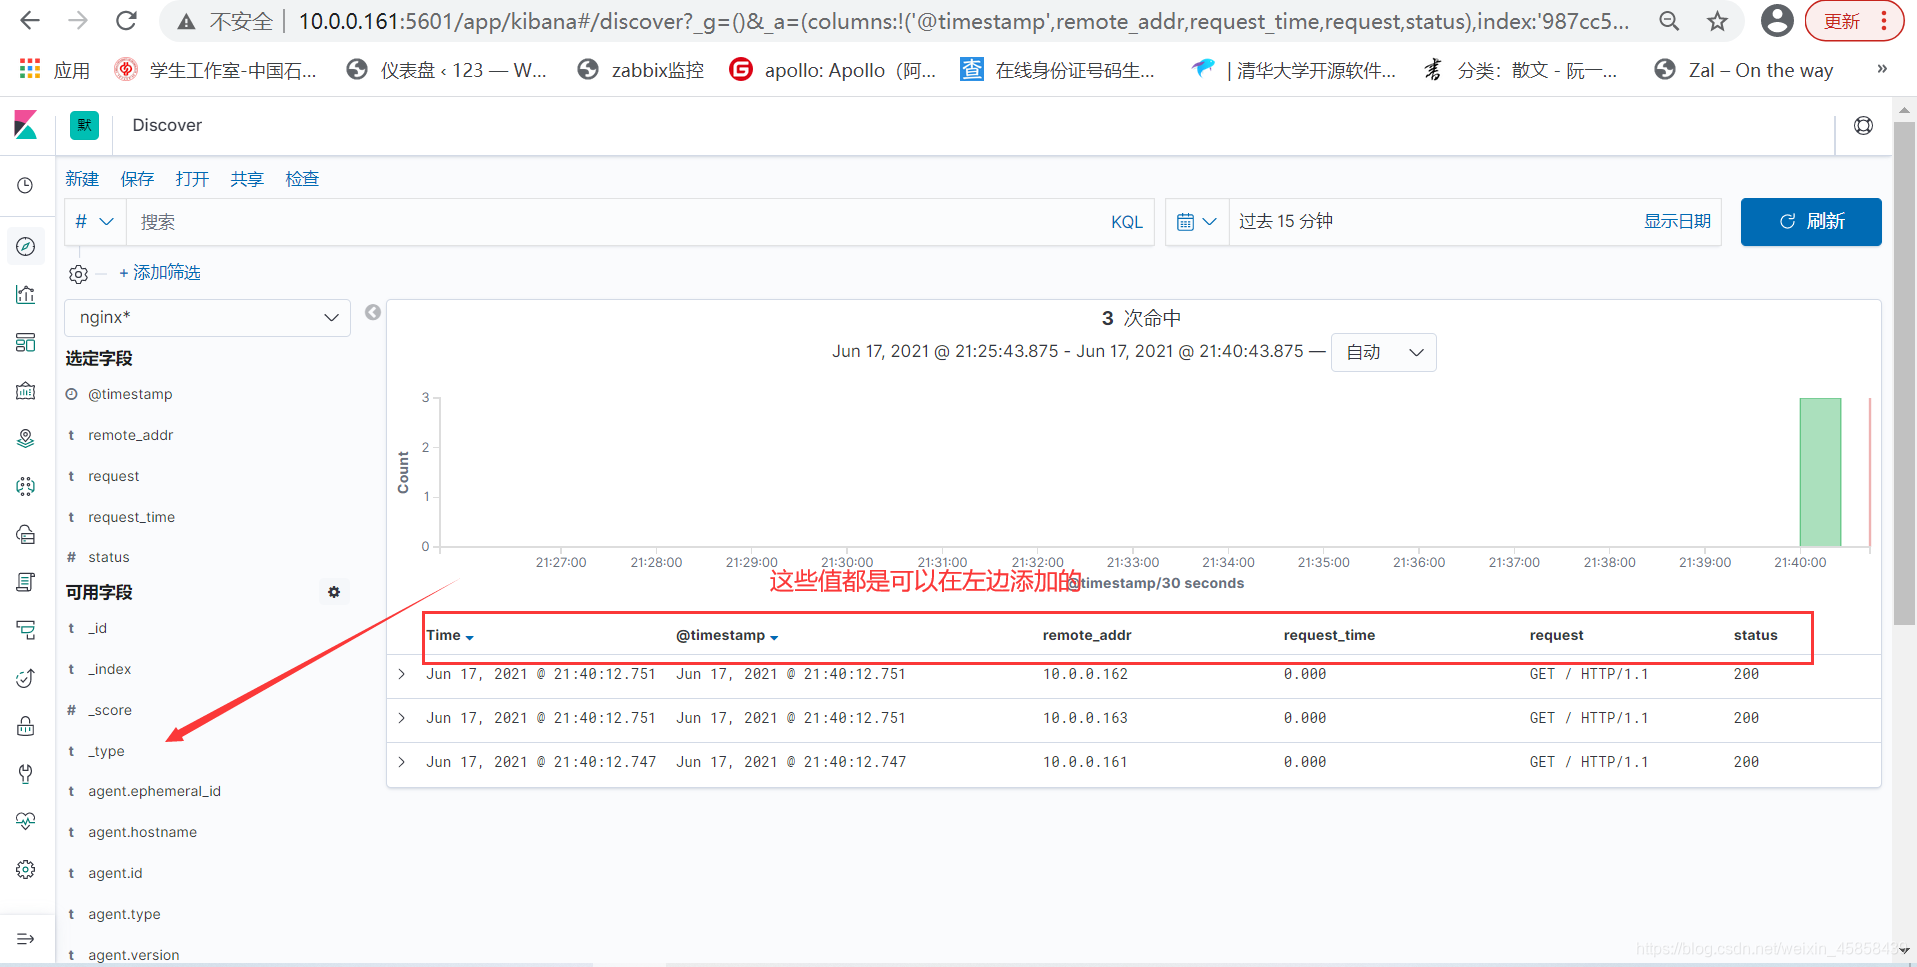Open Machine Learning icon in sidebar
1917x967 pixels.
point(26,486)
